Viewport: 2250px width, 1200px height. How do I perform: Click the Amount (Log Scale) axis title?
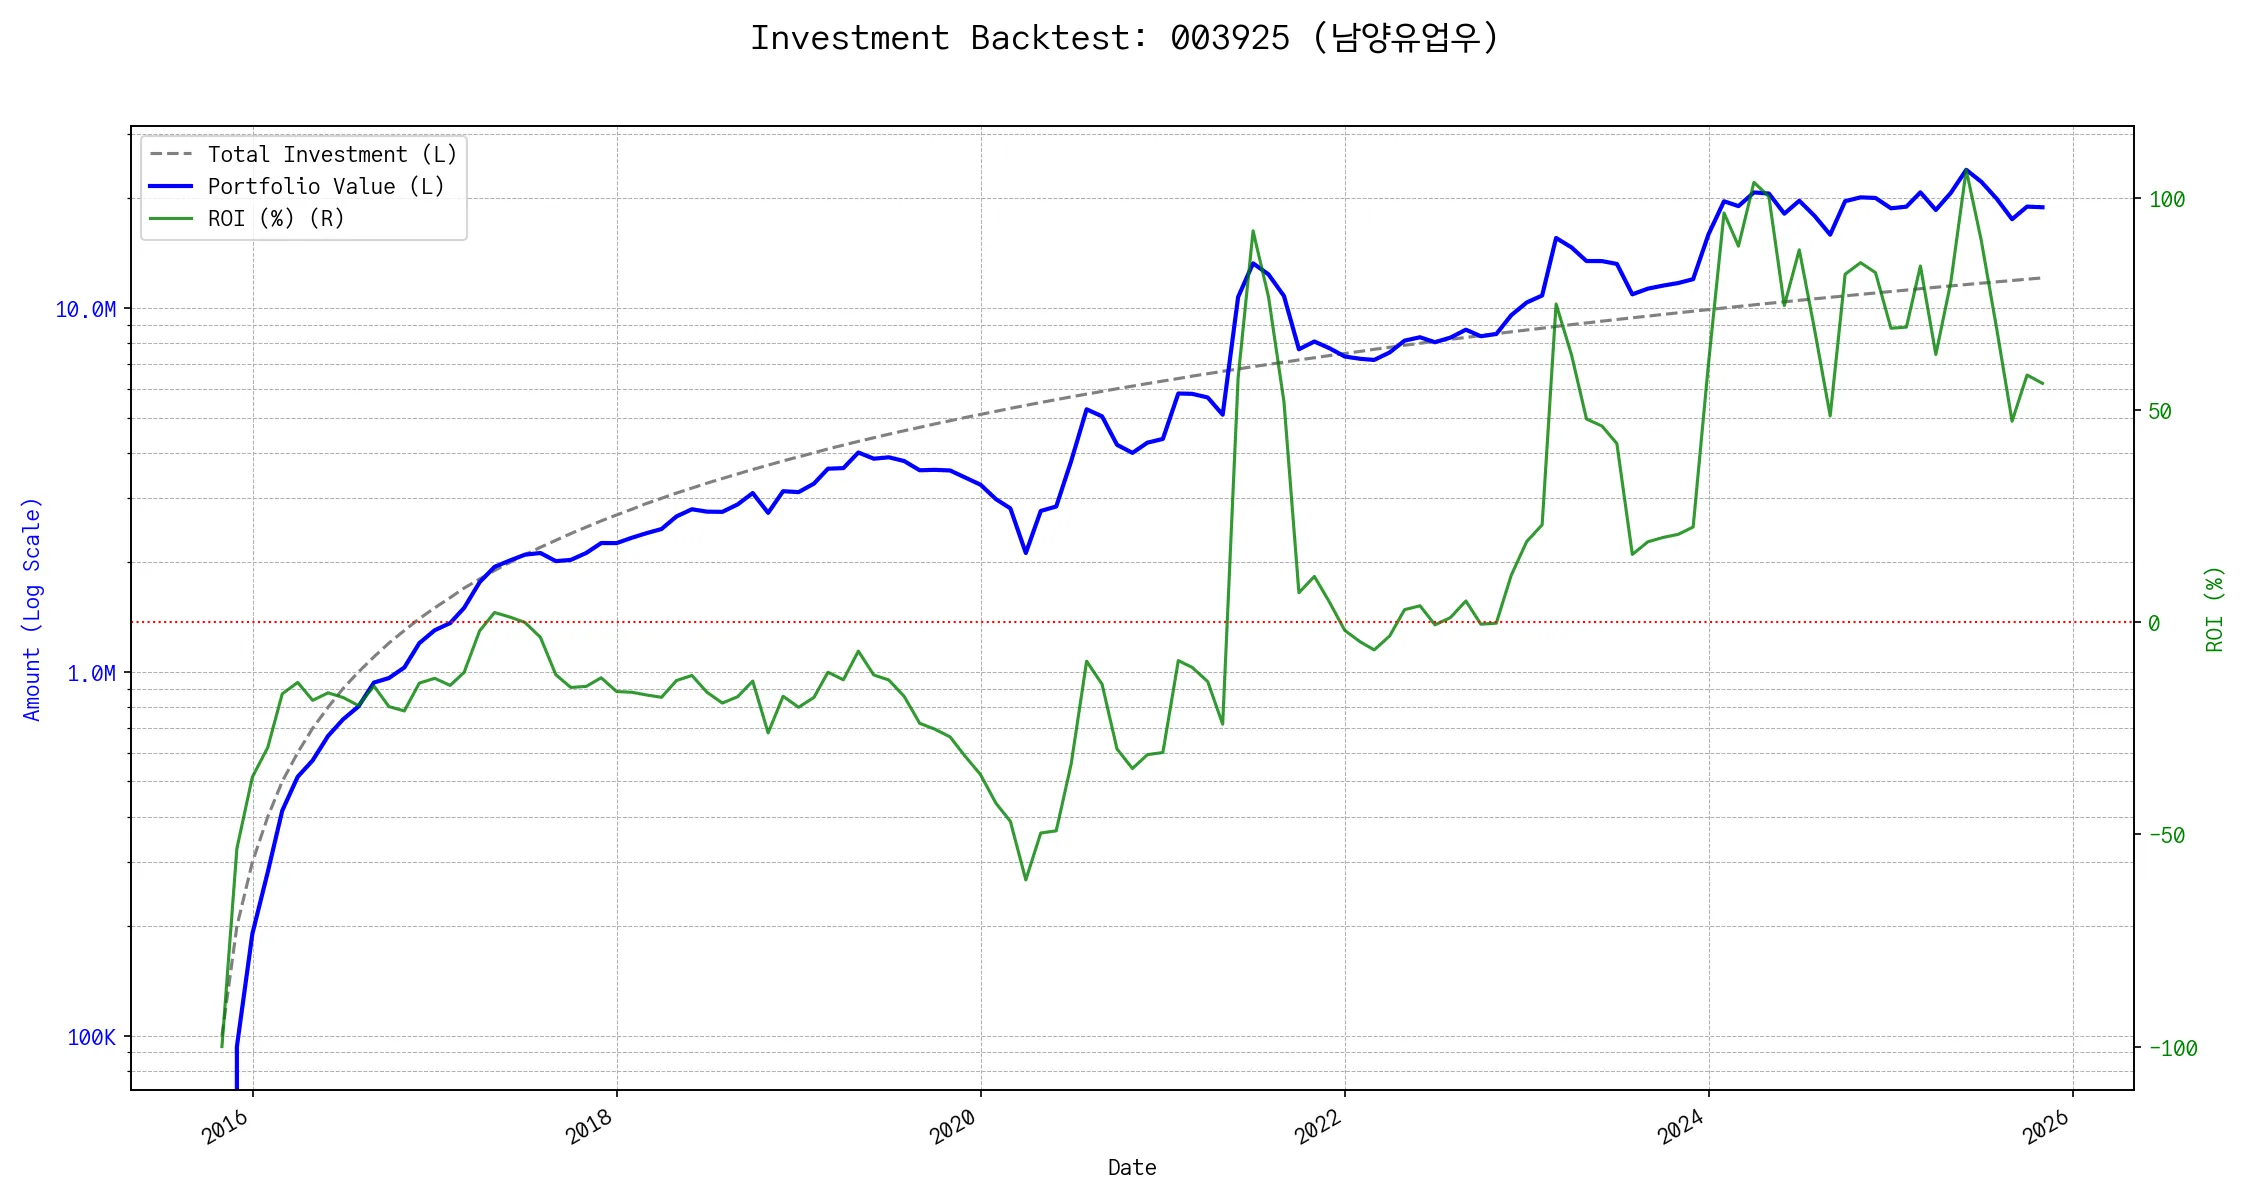32,609
